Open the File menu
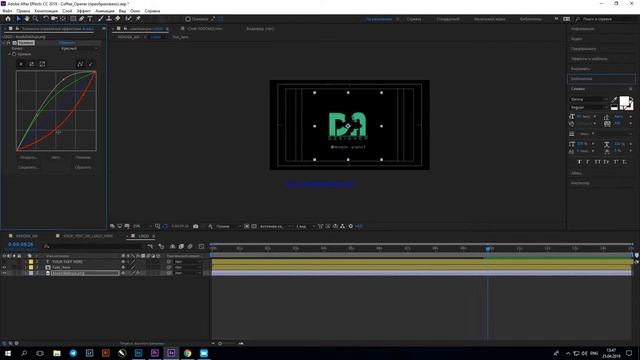The image size is (640, 360). tap(7, 11)
